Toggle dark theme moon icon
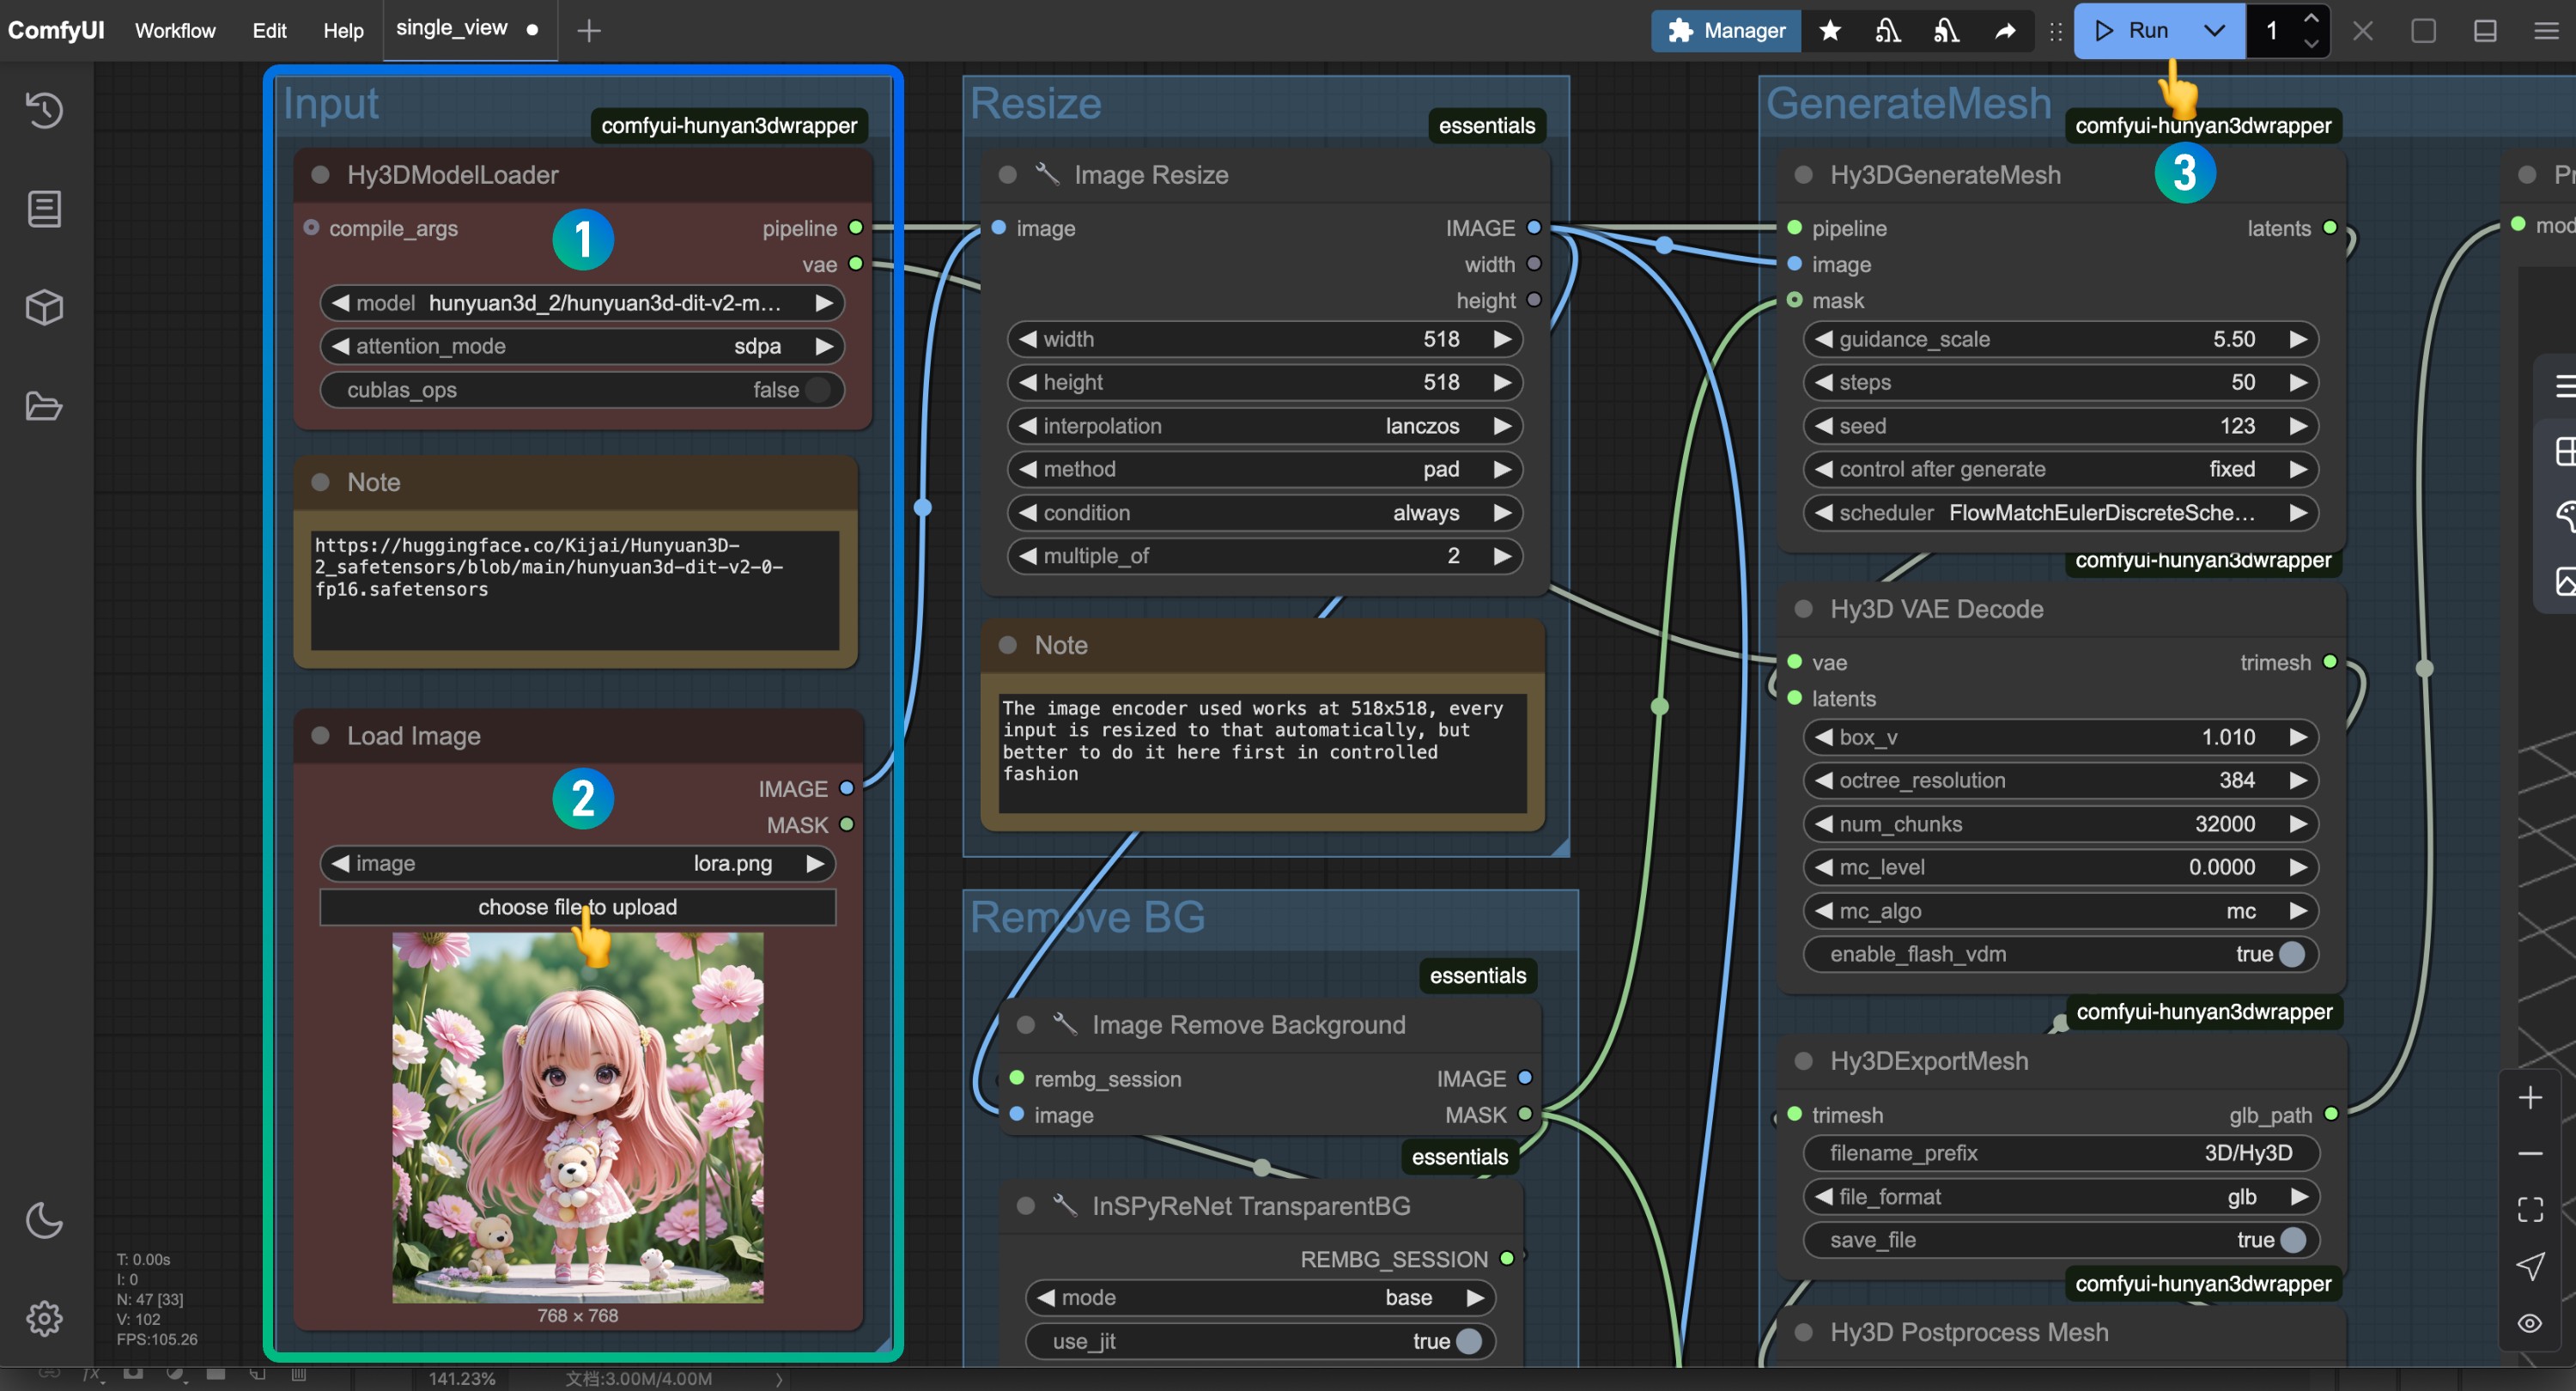Screen dimensions: 2576x1391 44,1219
